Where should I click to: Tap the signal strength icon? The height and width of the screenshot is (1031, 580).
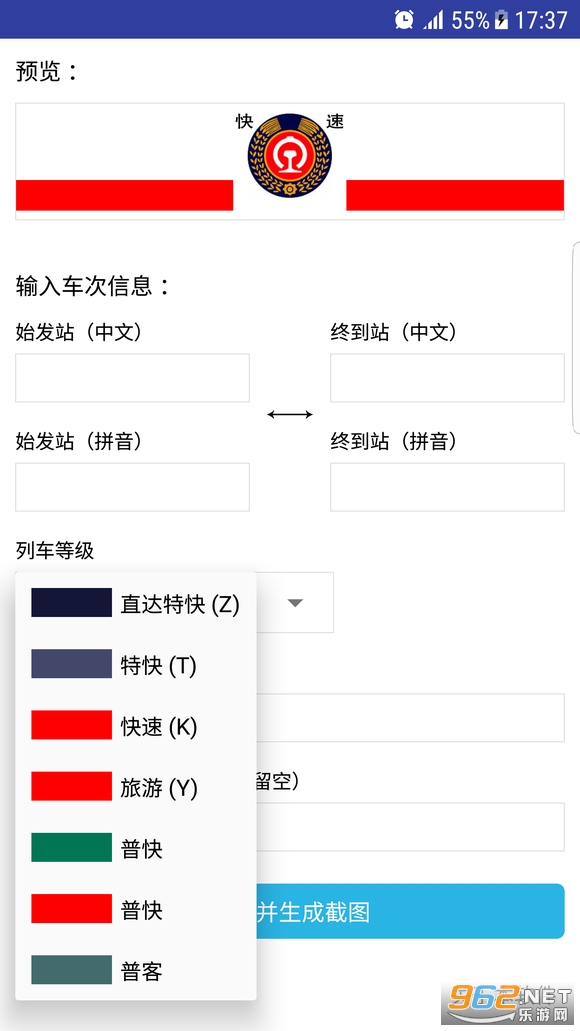[433, 20]
